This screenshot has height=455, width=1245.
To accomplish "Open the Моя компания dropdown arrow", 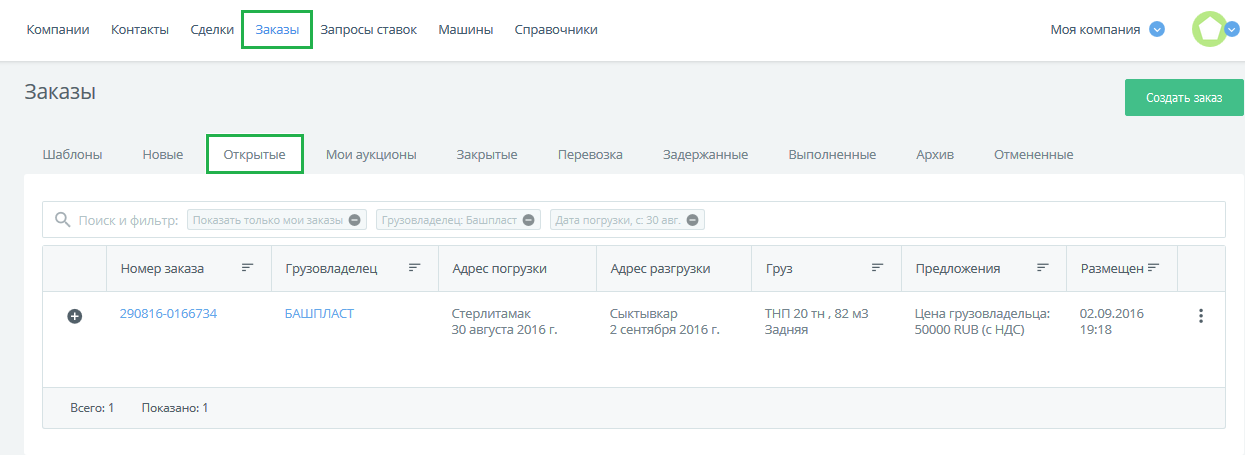I will (x=1157, y=29).
